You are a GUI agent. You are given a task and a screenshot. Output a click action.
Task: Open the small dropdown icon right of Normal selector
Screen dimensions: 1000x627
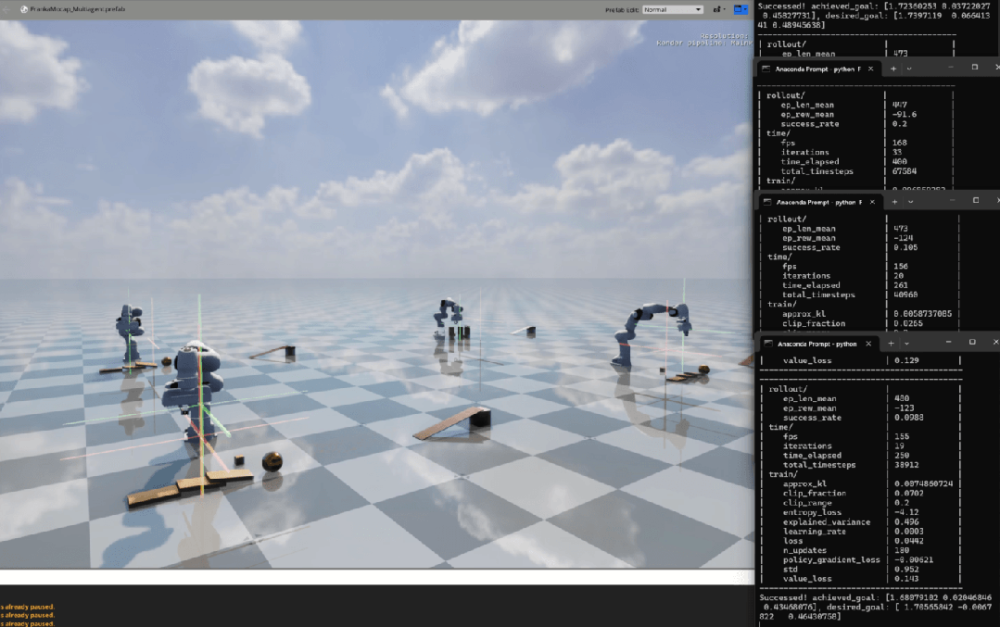pyautogui.click(x=718, y=10)
